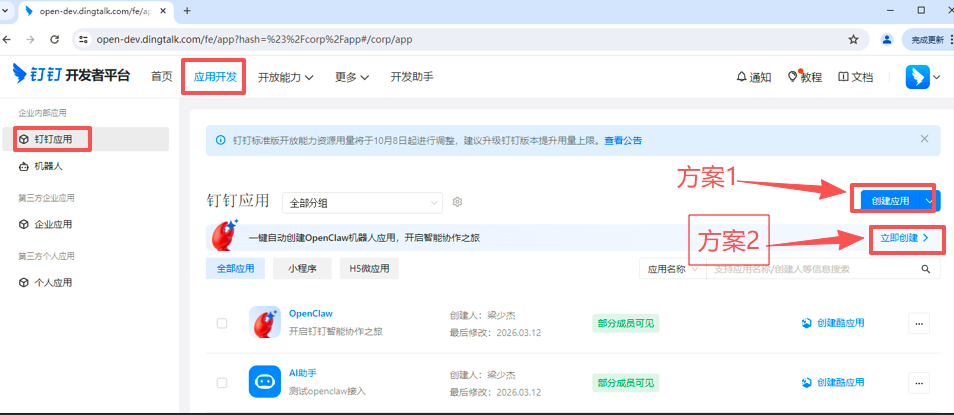The image size is (954, 415).
Task: Click the 完成更新 browser update button
Action: coord(927,40)
